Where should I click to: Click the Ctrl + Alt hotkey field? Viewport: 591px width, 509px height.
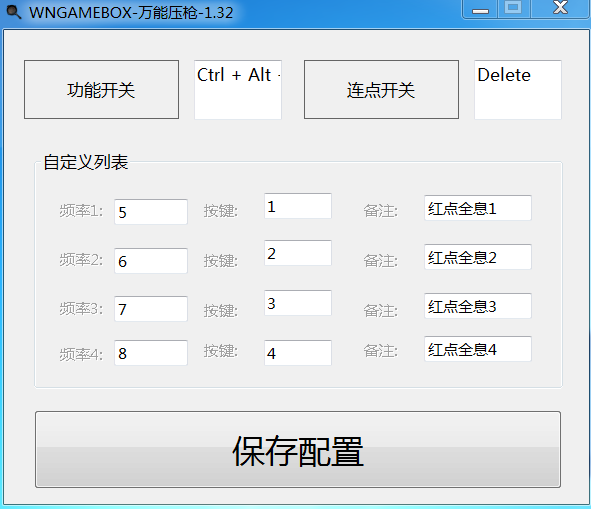238,90
